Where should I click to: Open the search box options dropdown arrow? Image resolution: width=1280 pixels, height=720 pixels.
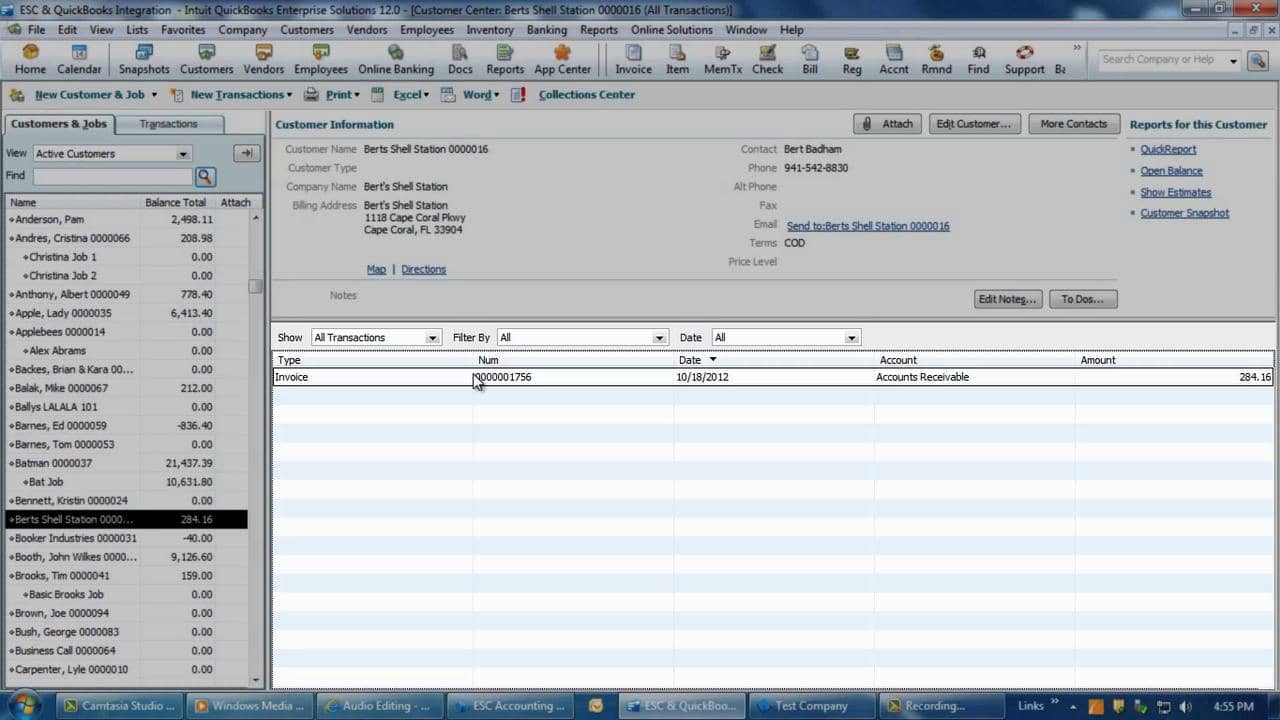coord(1233,61)
